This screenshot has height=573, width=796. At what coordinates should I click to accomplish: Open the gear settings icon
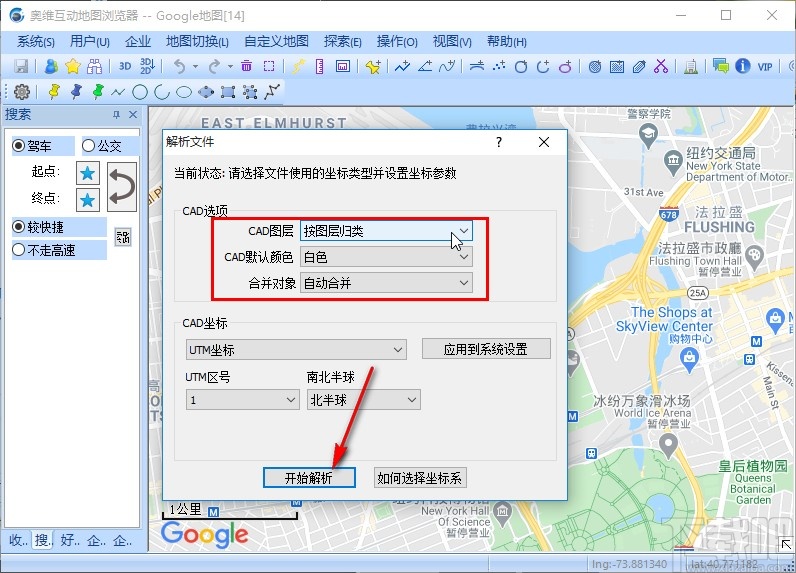[x=22, y=92]
